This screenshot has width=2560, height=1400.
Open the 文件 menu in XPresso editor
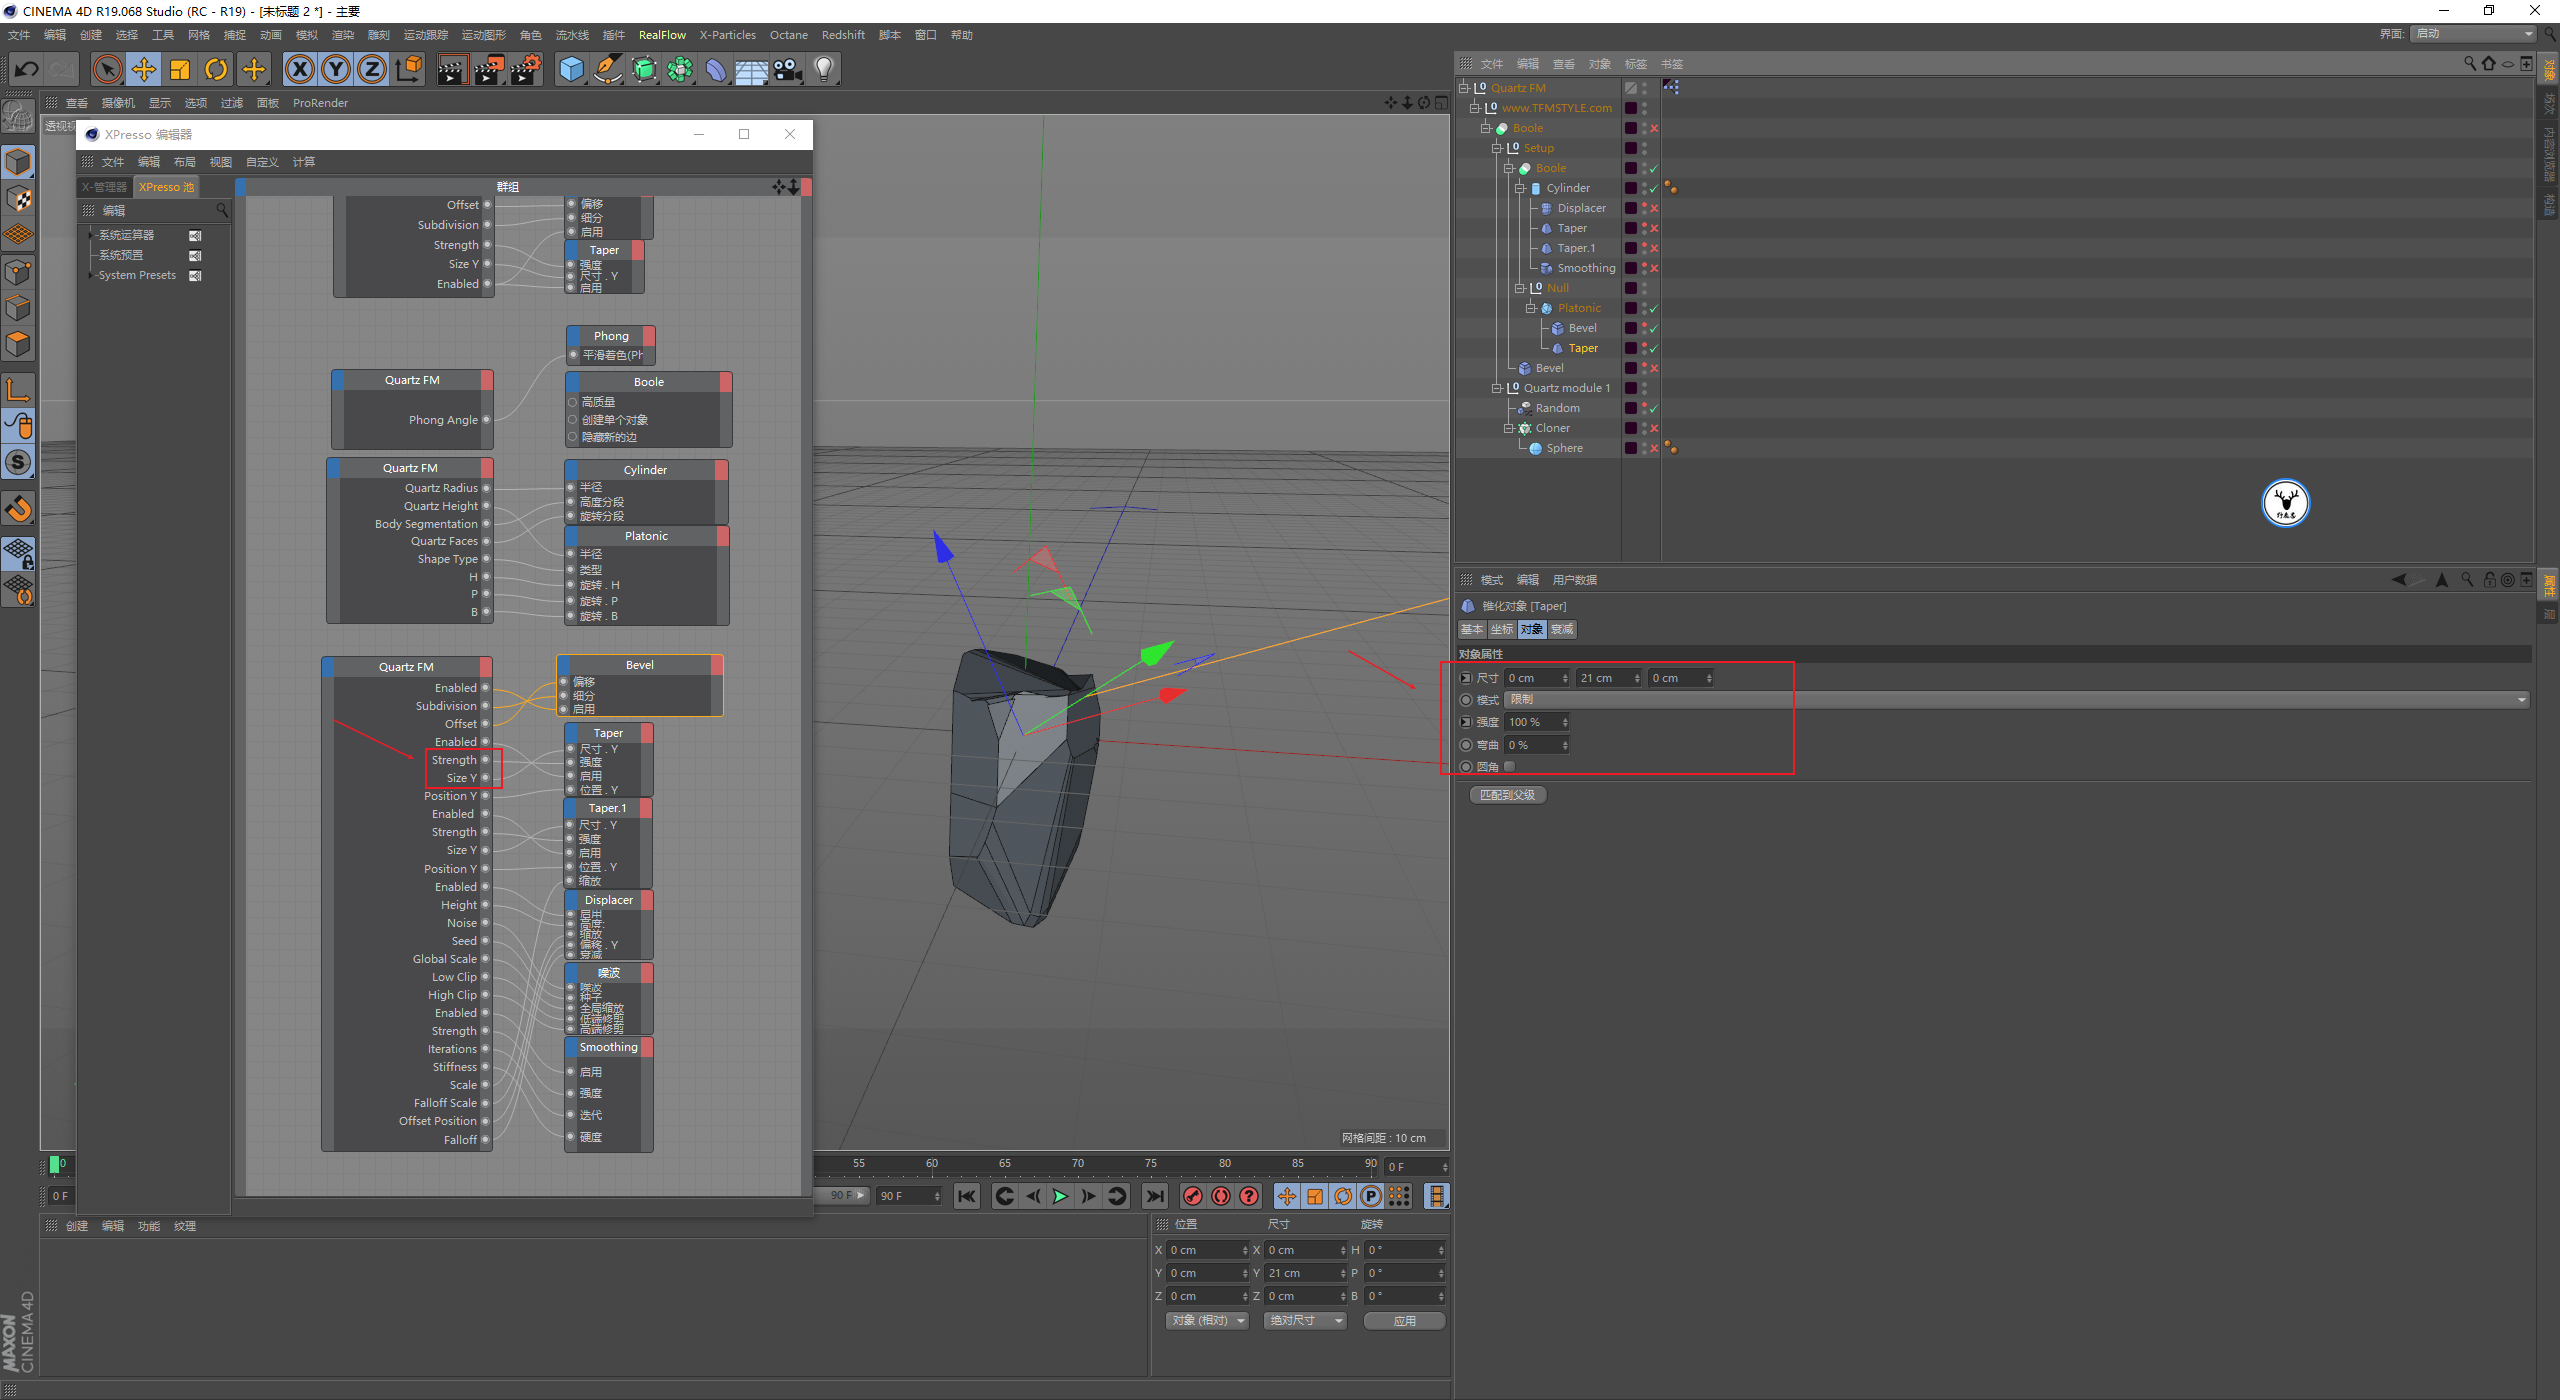click(116, 160)
